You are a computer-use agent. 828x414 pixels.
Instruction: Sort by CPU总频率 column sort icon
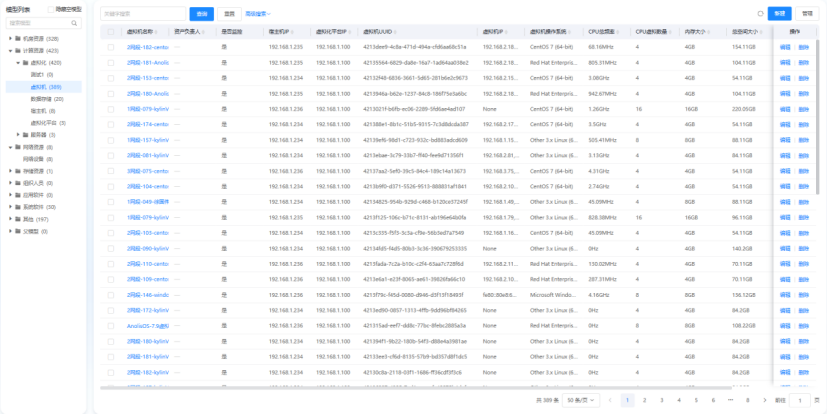tap(618, 32)
